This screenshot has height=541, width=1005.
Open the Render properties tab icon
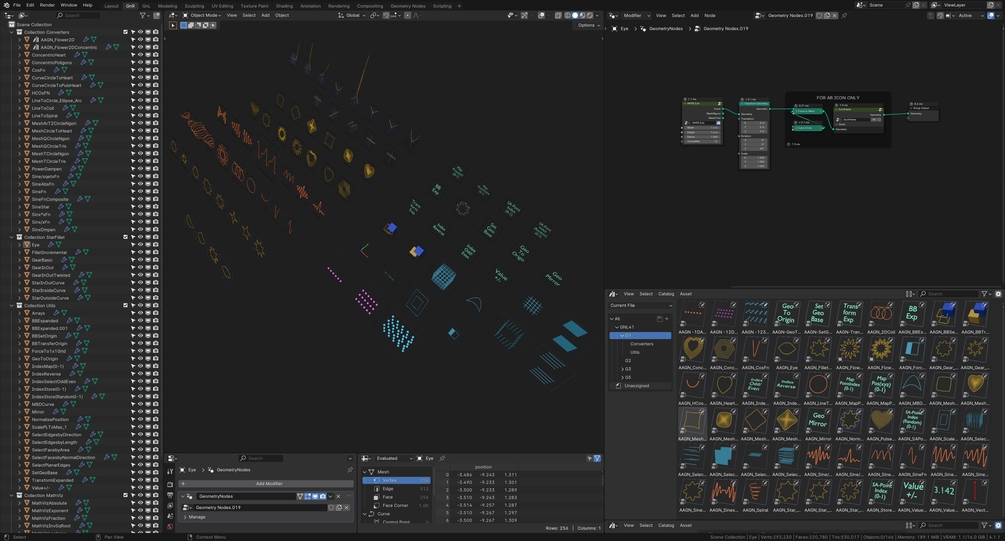point(170,485)
